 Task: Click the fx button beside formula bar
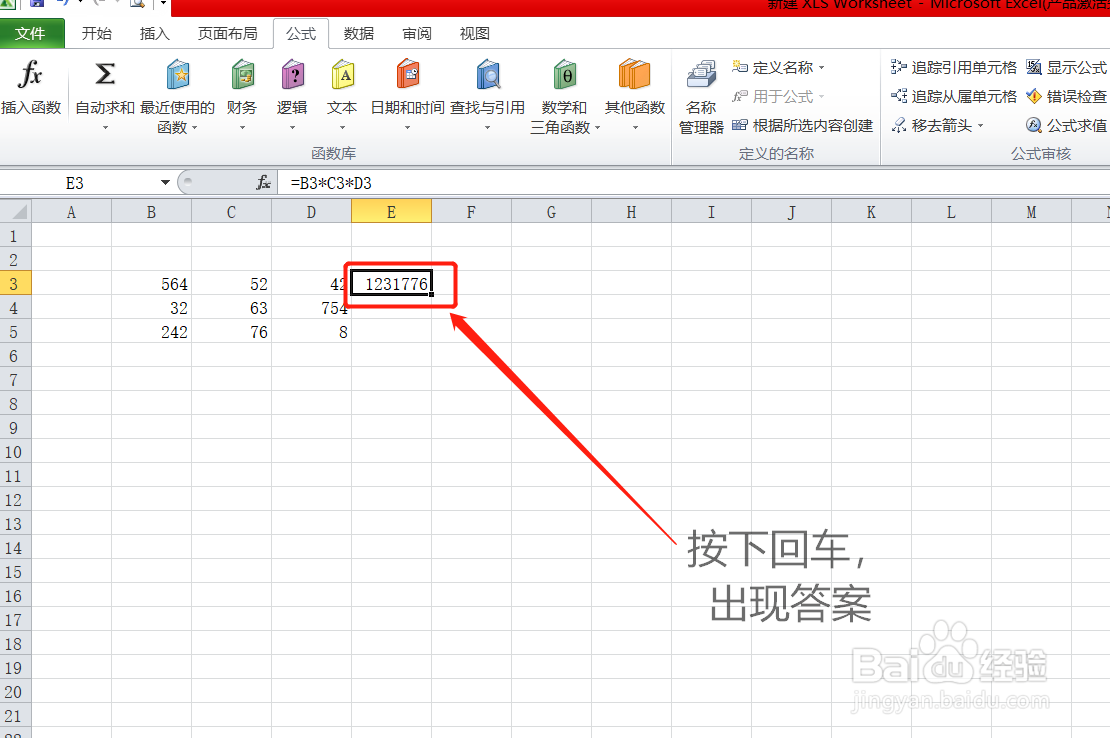(263, 183)
